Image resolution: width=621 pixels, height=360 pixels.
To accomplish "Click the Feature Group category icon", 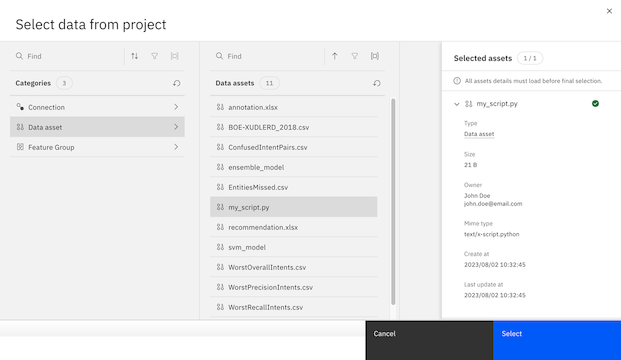I will [20, 147].
